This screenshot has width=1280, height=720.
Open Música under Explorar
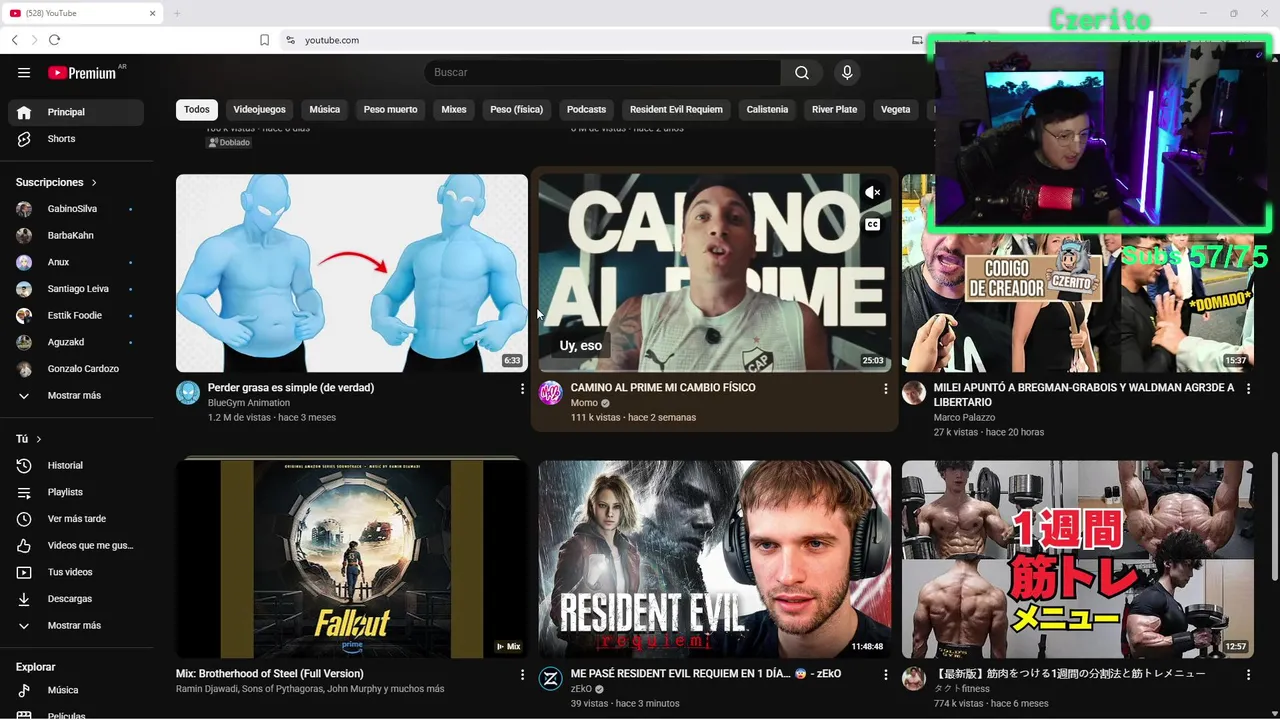pyautogui.click(x=76, y=690)
